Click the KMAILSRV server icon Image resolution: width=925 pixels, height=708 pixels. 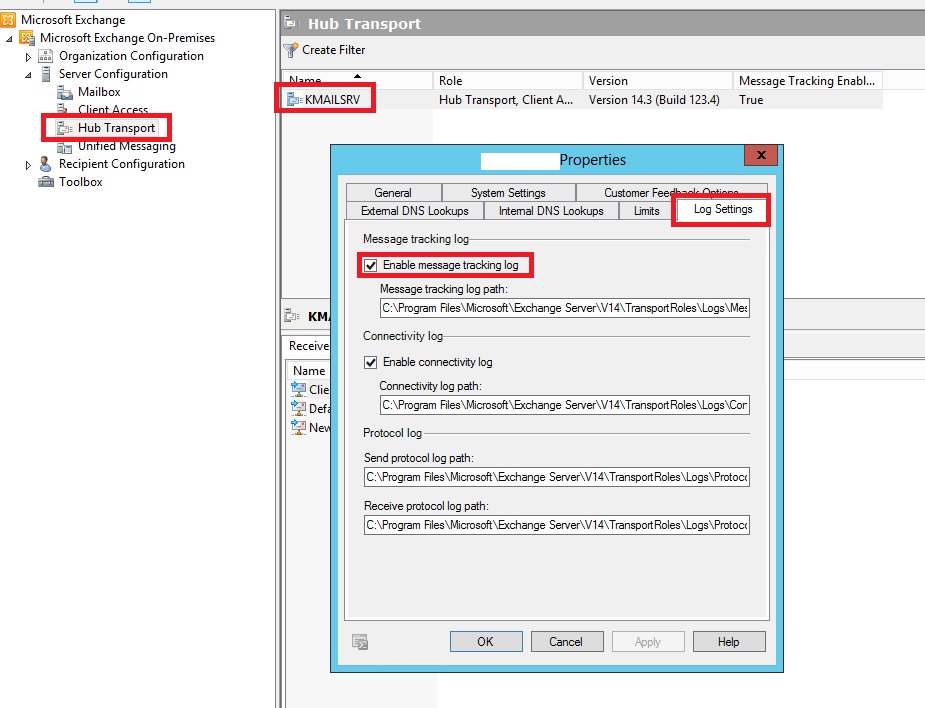(294, 100)
